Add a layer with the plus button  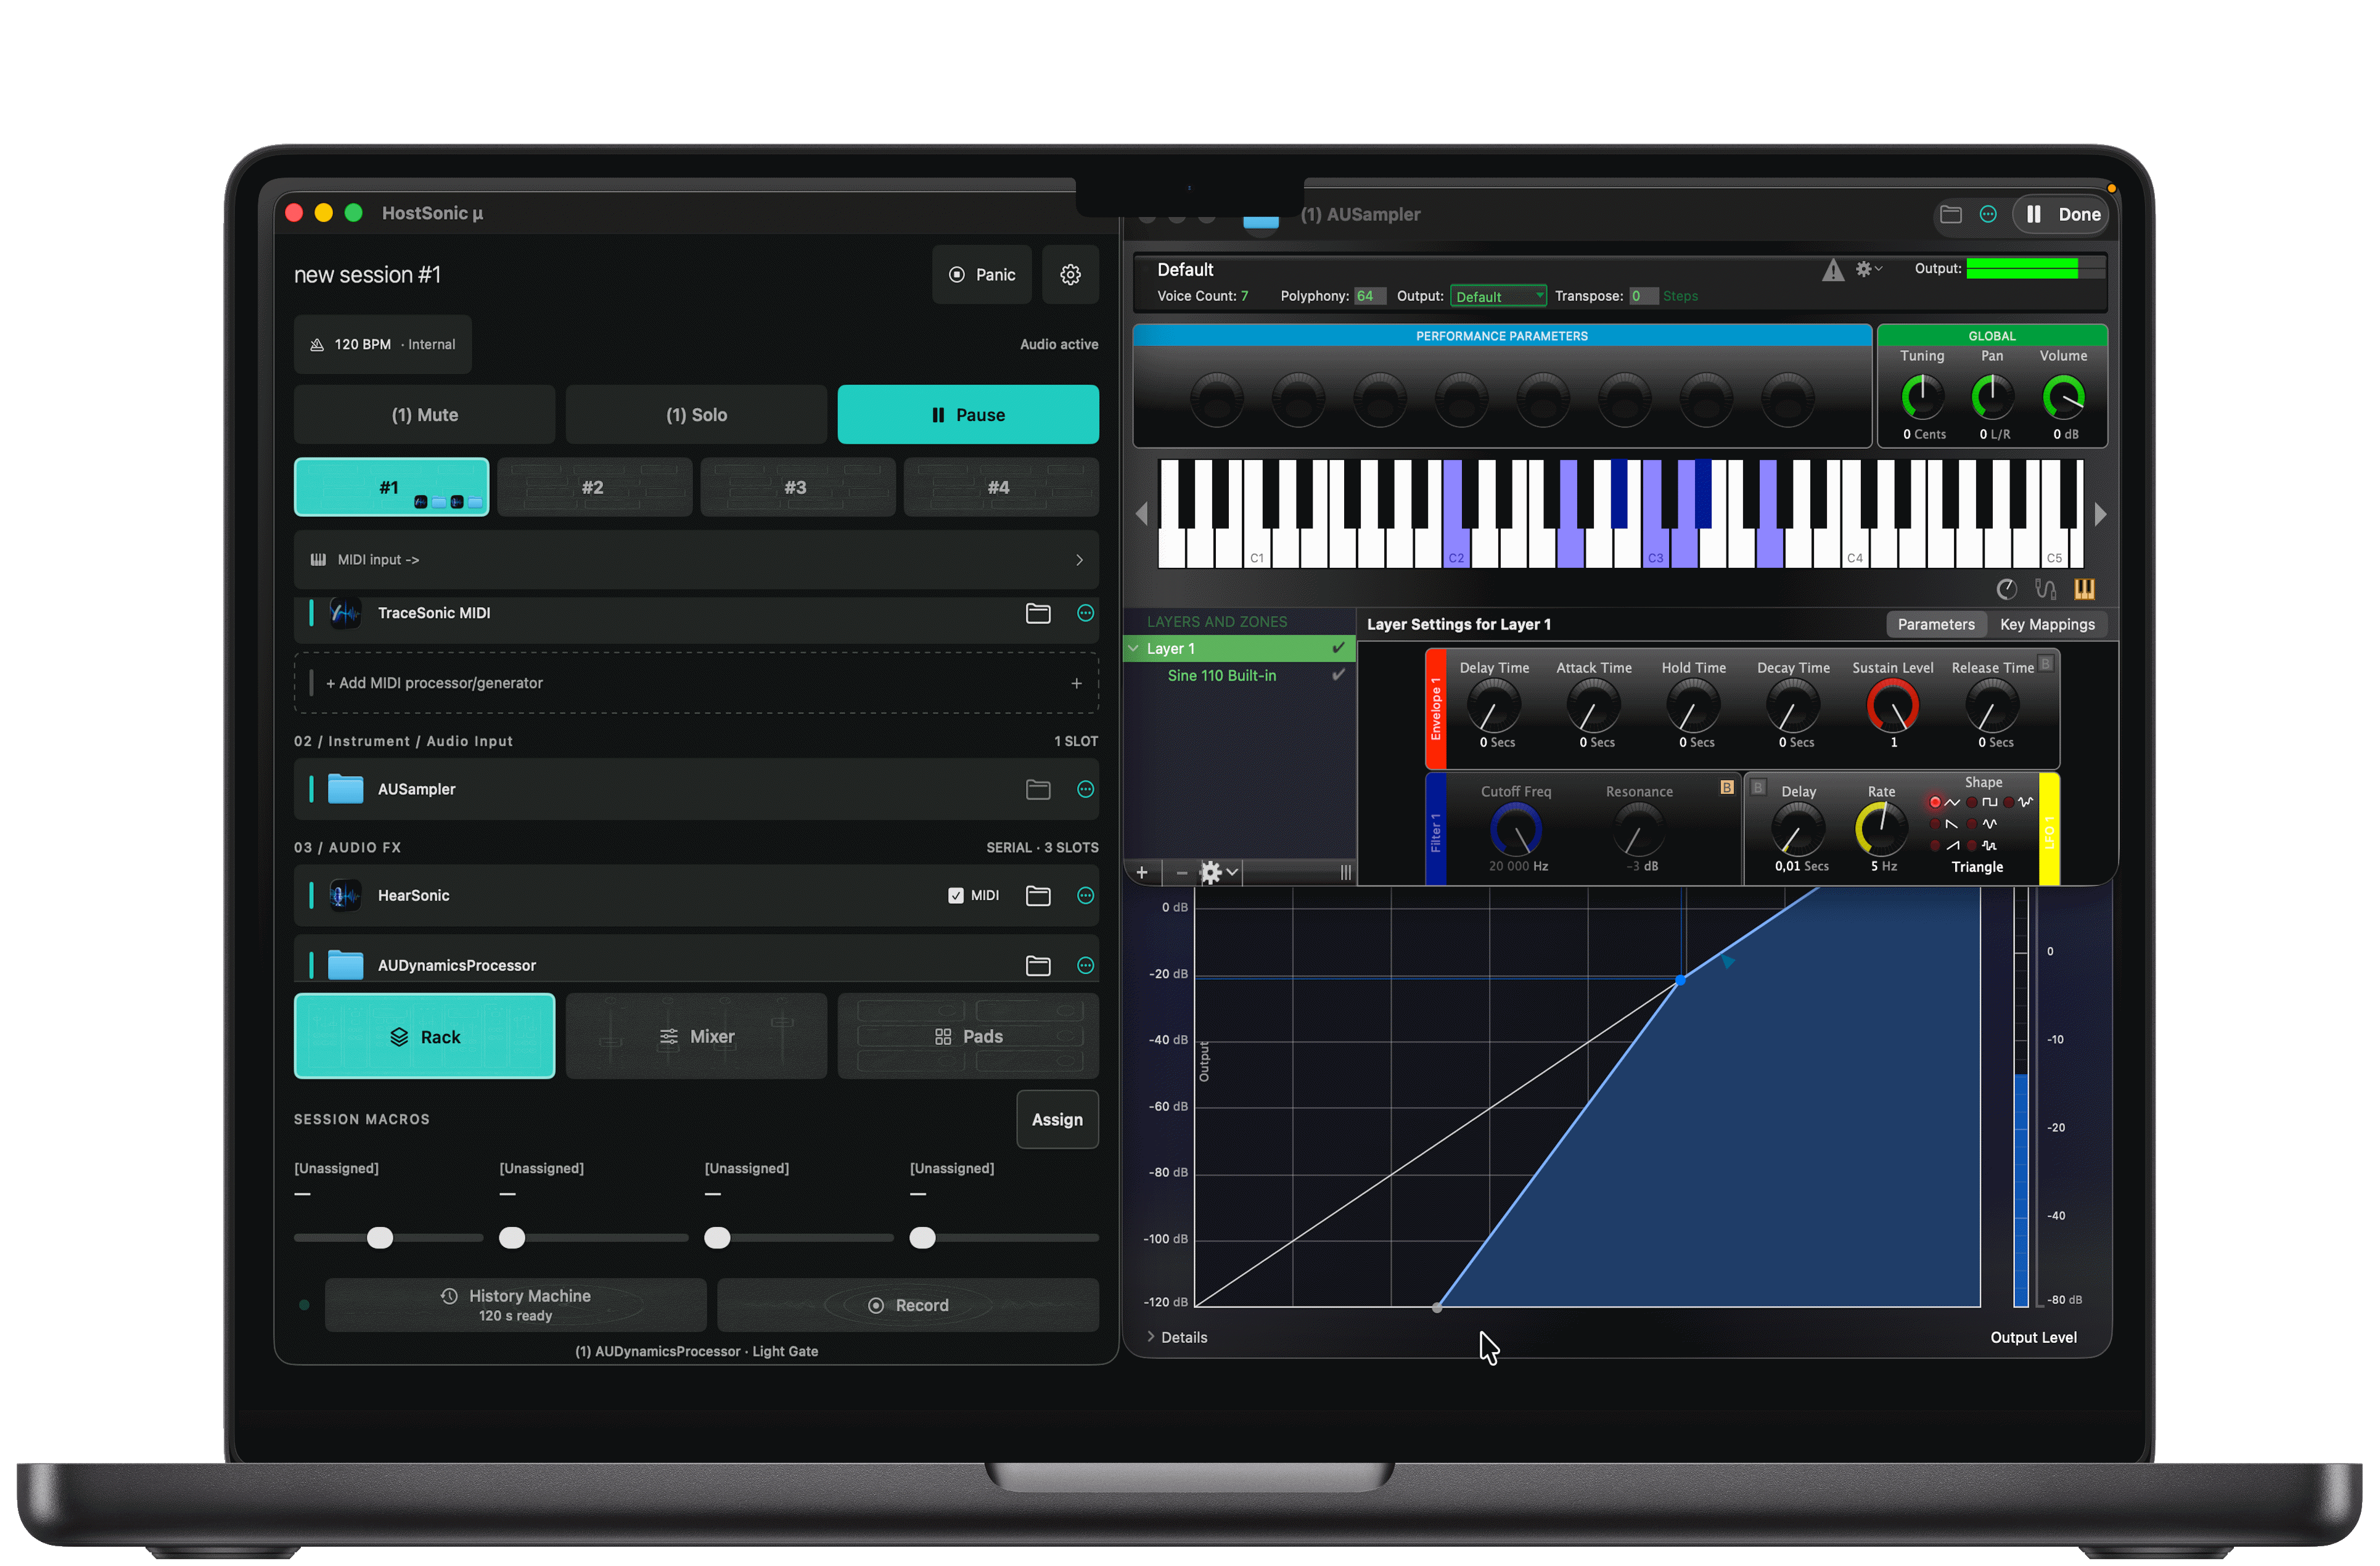1141,872
